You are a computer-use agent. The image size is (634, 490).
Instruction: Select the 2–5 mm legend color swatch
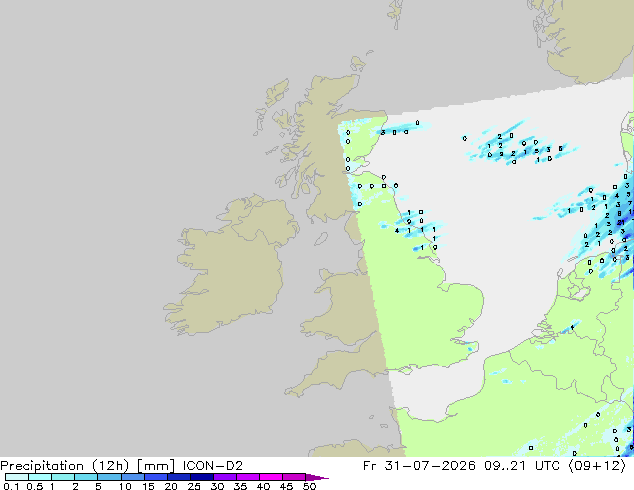86,477
